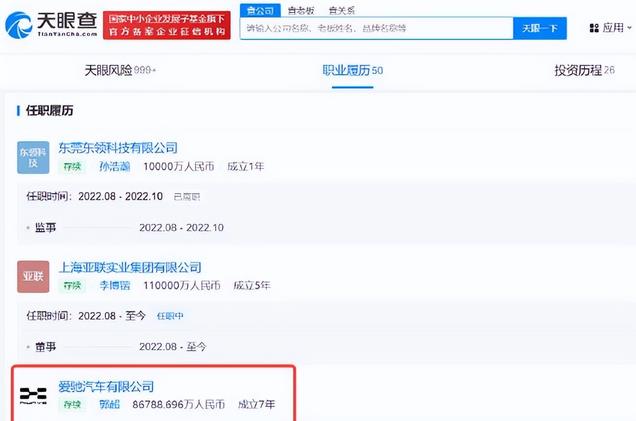Screen dimensions: 636x421
Task: Click the 26 count beside 投资历程
Action: 609,70
